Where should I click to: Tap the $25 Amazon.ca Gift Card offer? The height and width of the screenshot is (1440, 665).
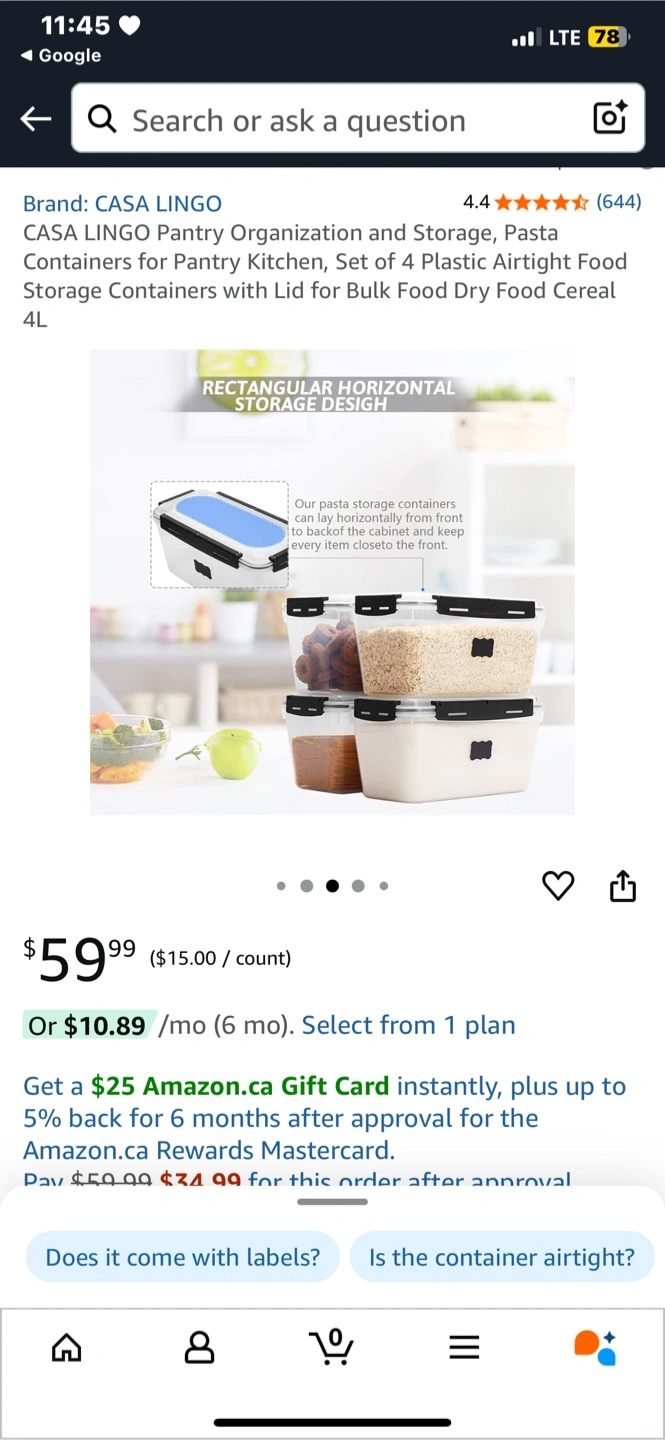pyautogui.click(x=243, y=1086)
